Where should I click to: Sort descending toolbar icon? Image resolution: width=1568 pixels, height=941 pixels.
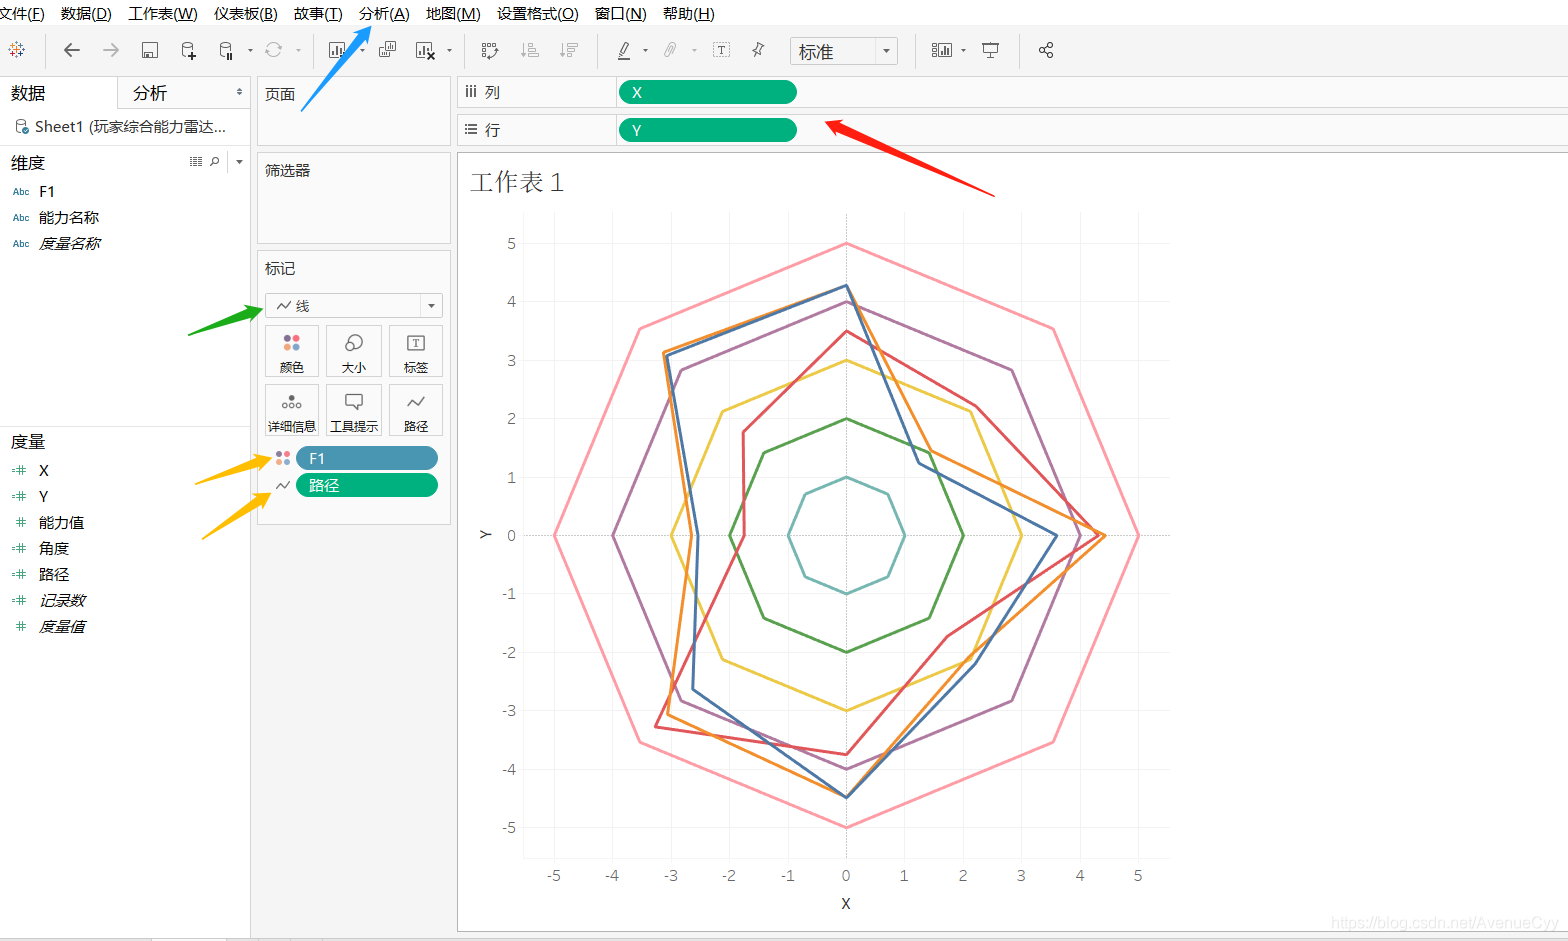(569, 50)
